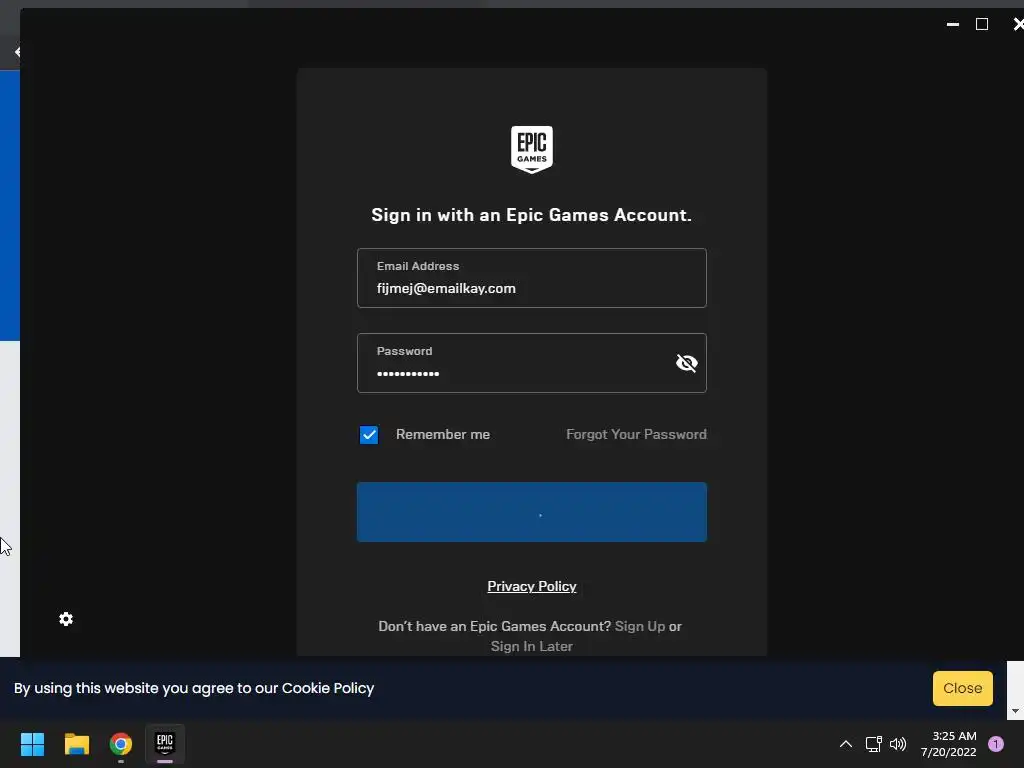Click the back arrow in the window behind
Viewport: 1024px width, 768px height.
pos(17,52)
